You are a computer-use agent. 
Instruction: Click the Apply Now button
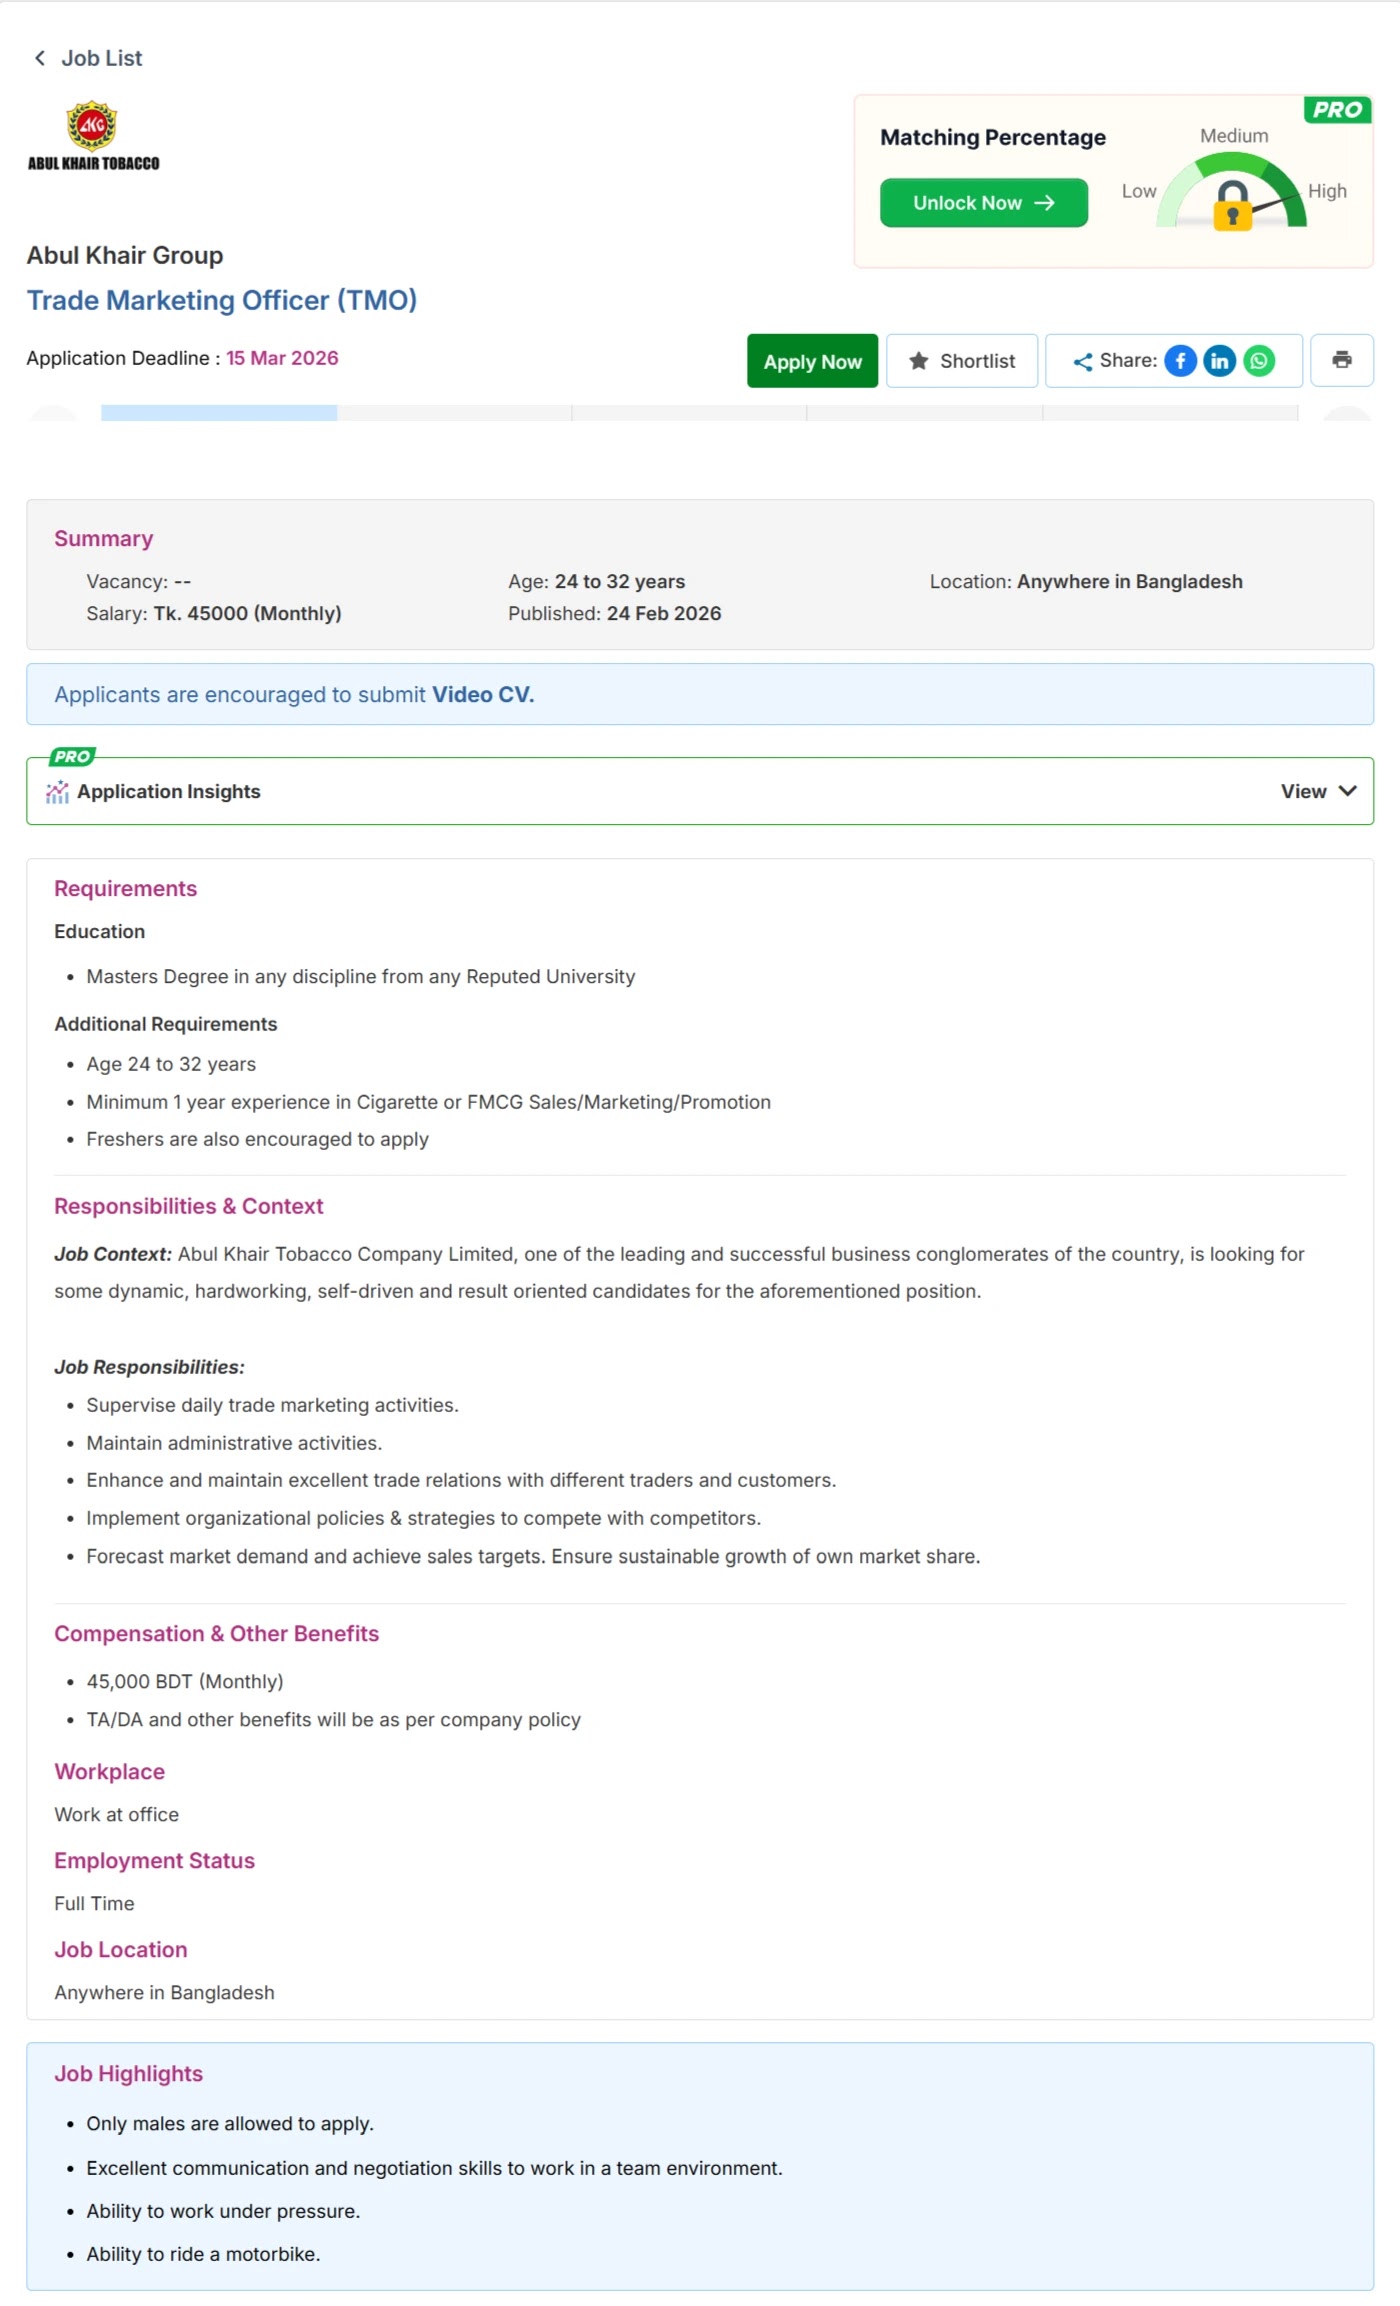click(x=812, y=361)
